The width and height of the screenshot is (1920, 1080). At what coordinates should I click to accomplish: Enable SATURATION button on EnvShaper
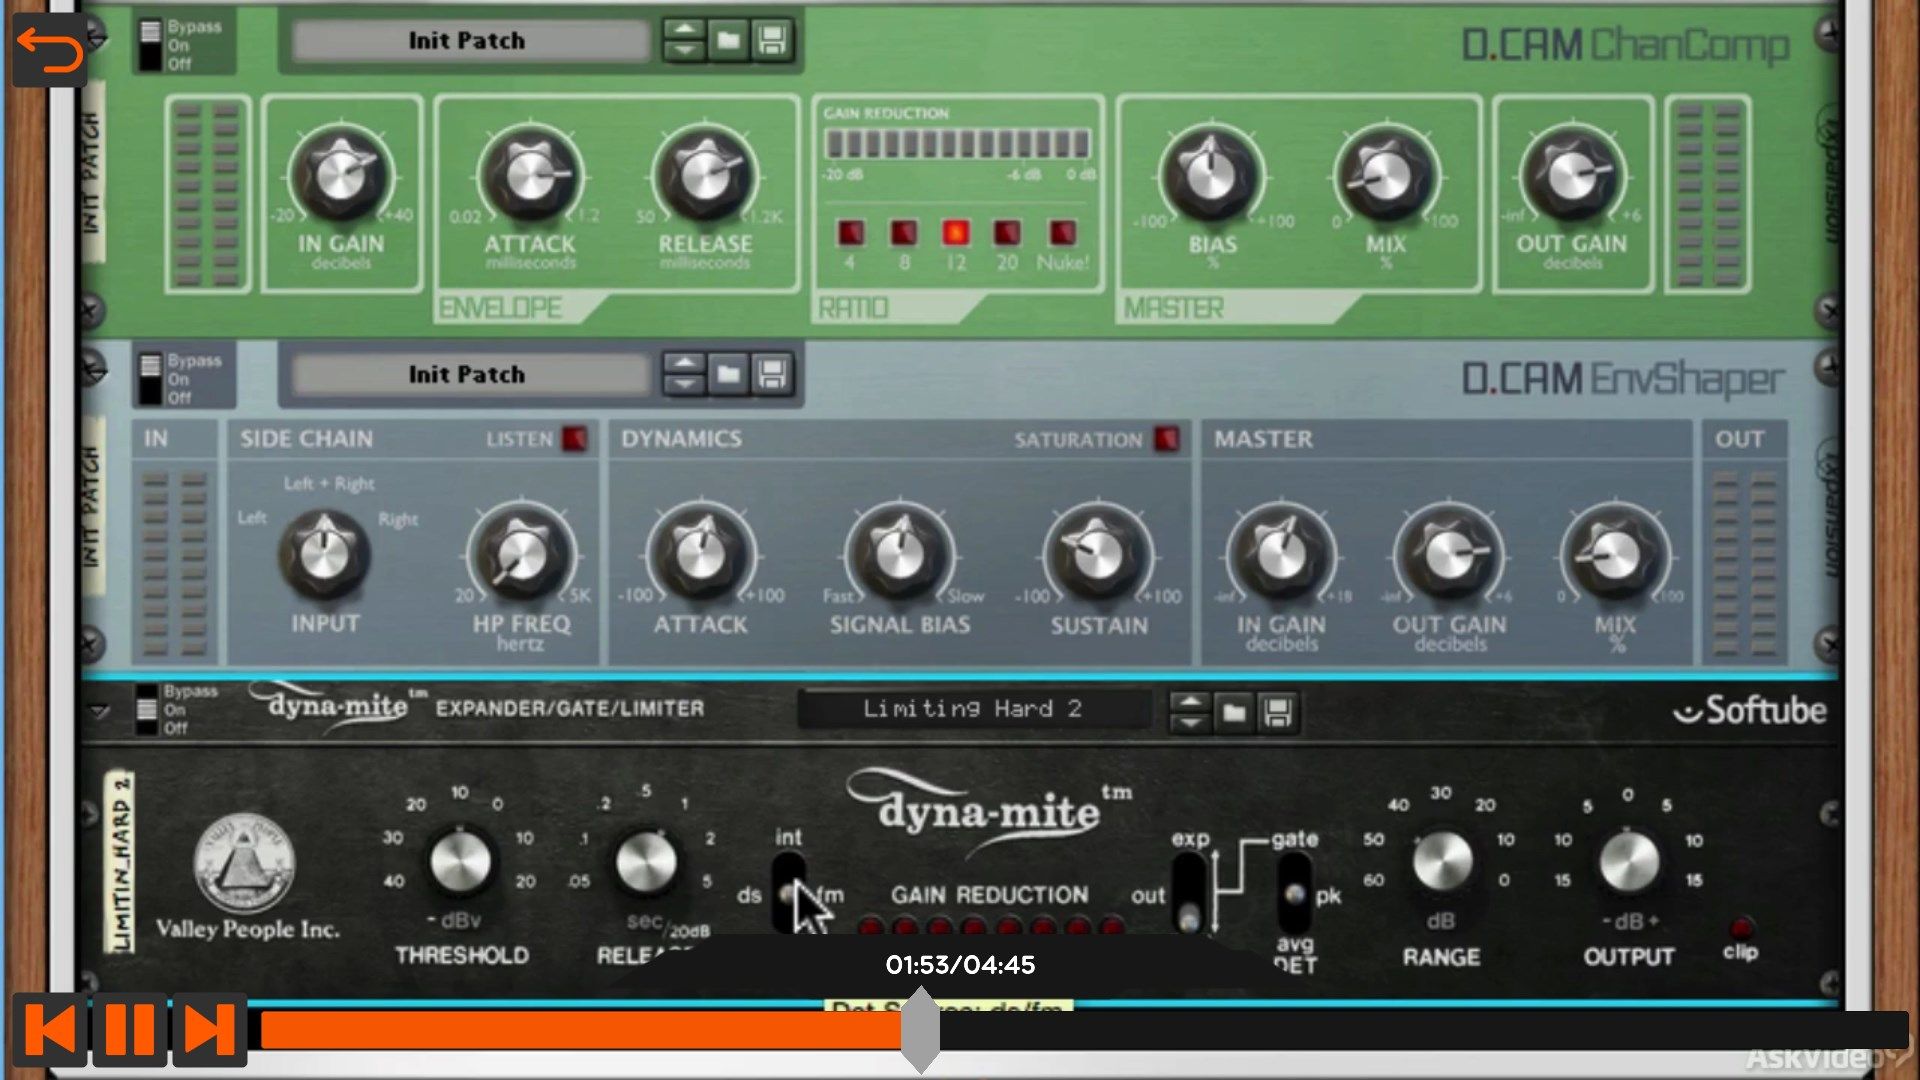click(x=1167, y=439)
